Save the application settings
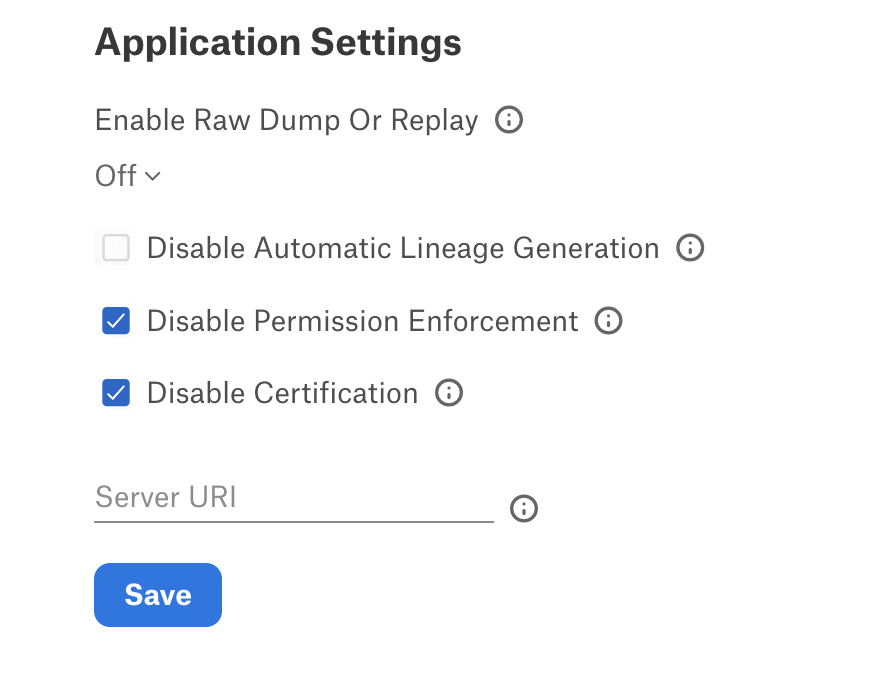This screenshot has width=878, height=698. click(x=158, y=594)
